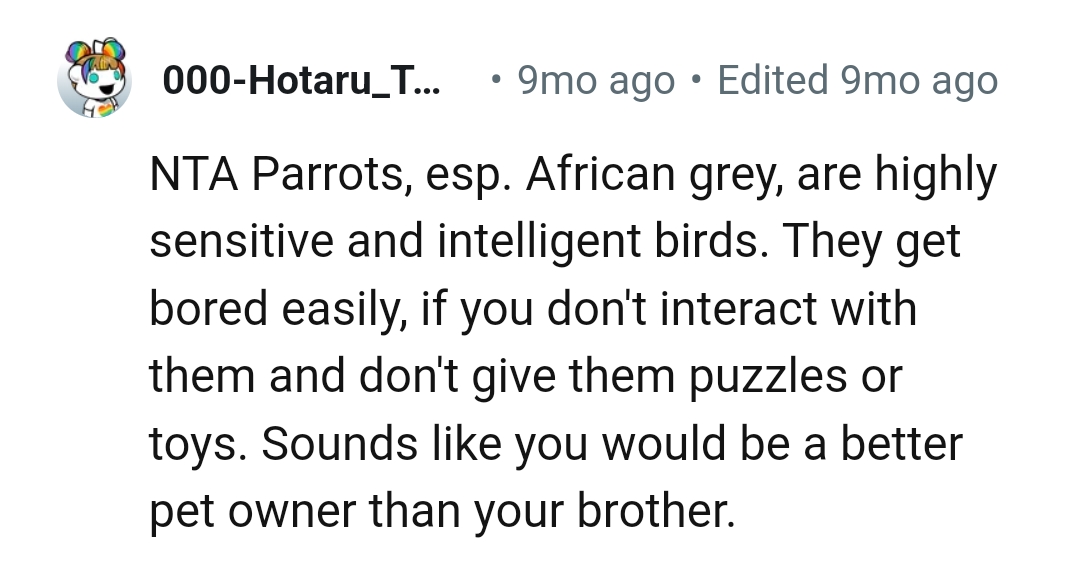Click the 9mo ago timestamp
1080x582 pixels.
coord(594,79)
